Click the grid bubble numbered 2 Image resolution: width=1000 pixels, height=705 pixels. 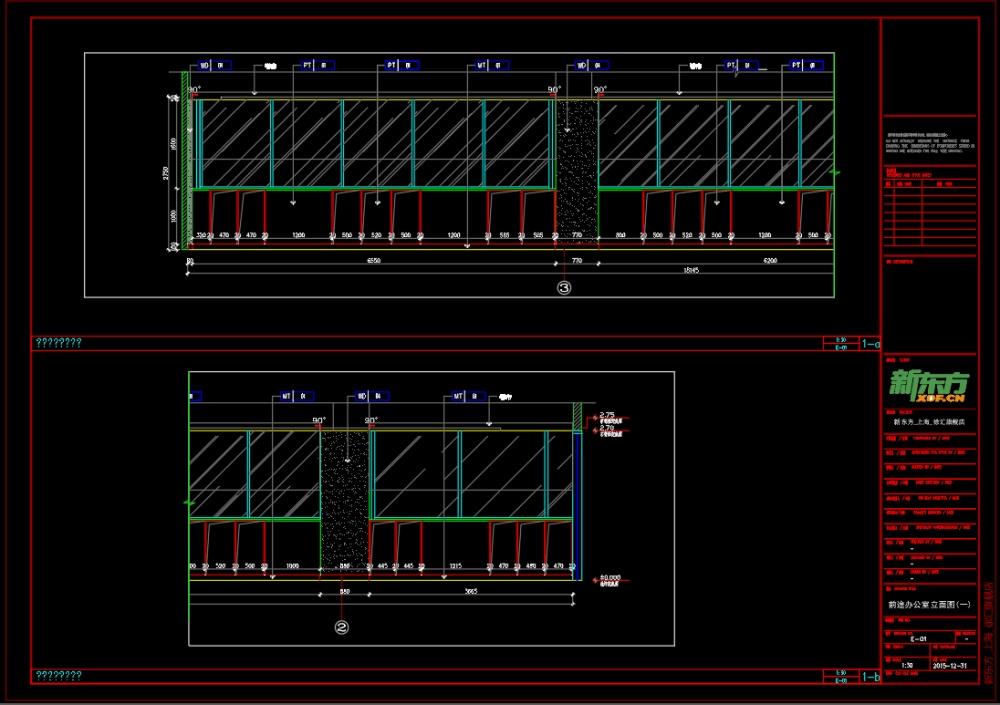click(x=342, y=628)
